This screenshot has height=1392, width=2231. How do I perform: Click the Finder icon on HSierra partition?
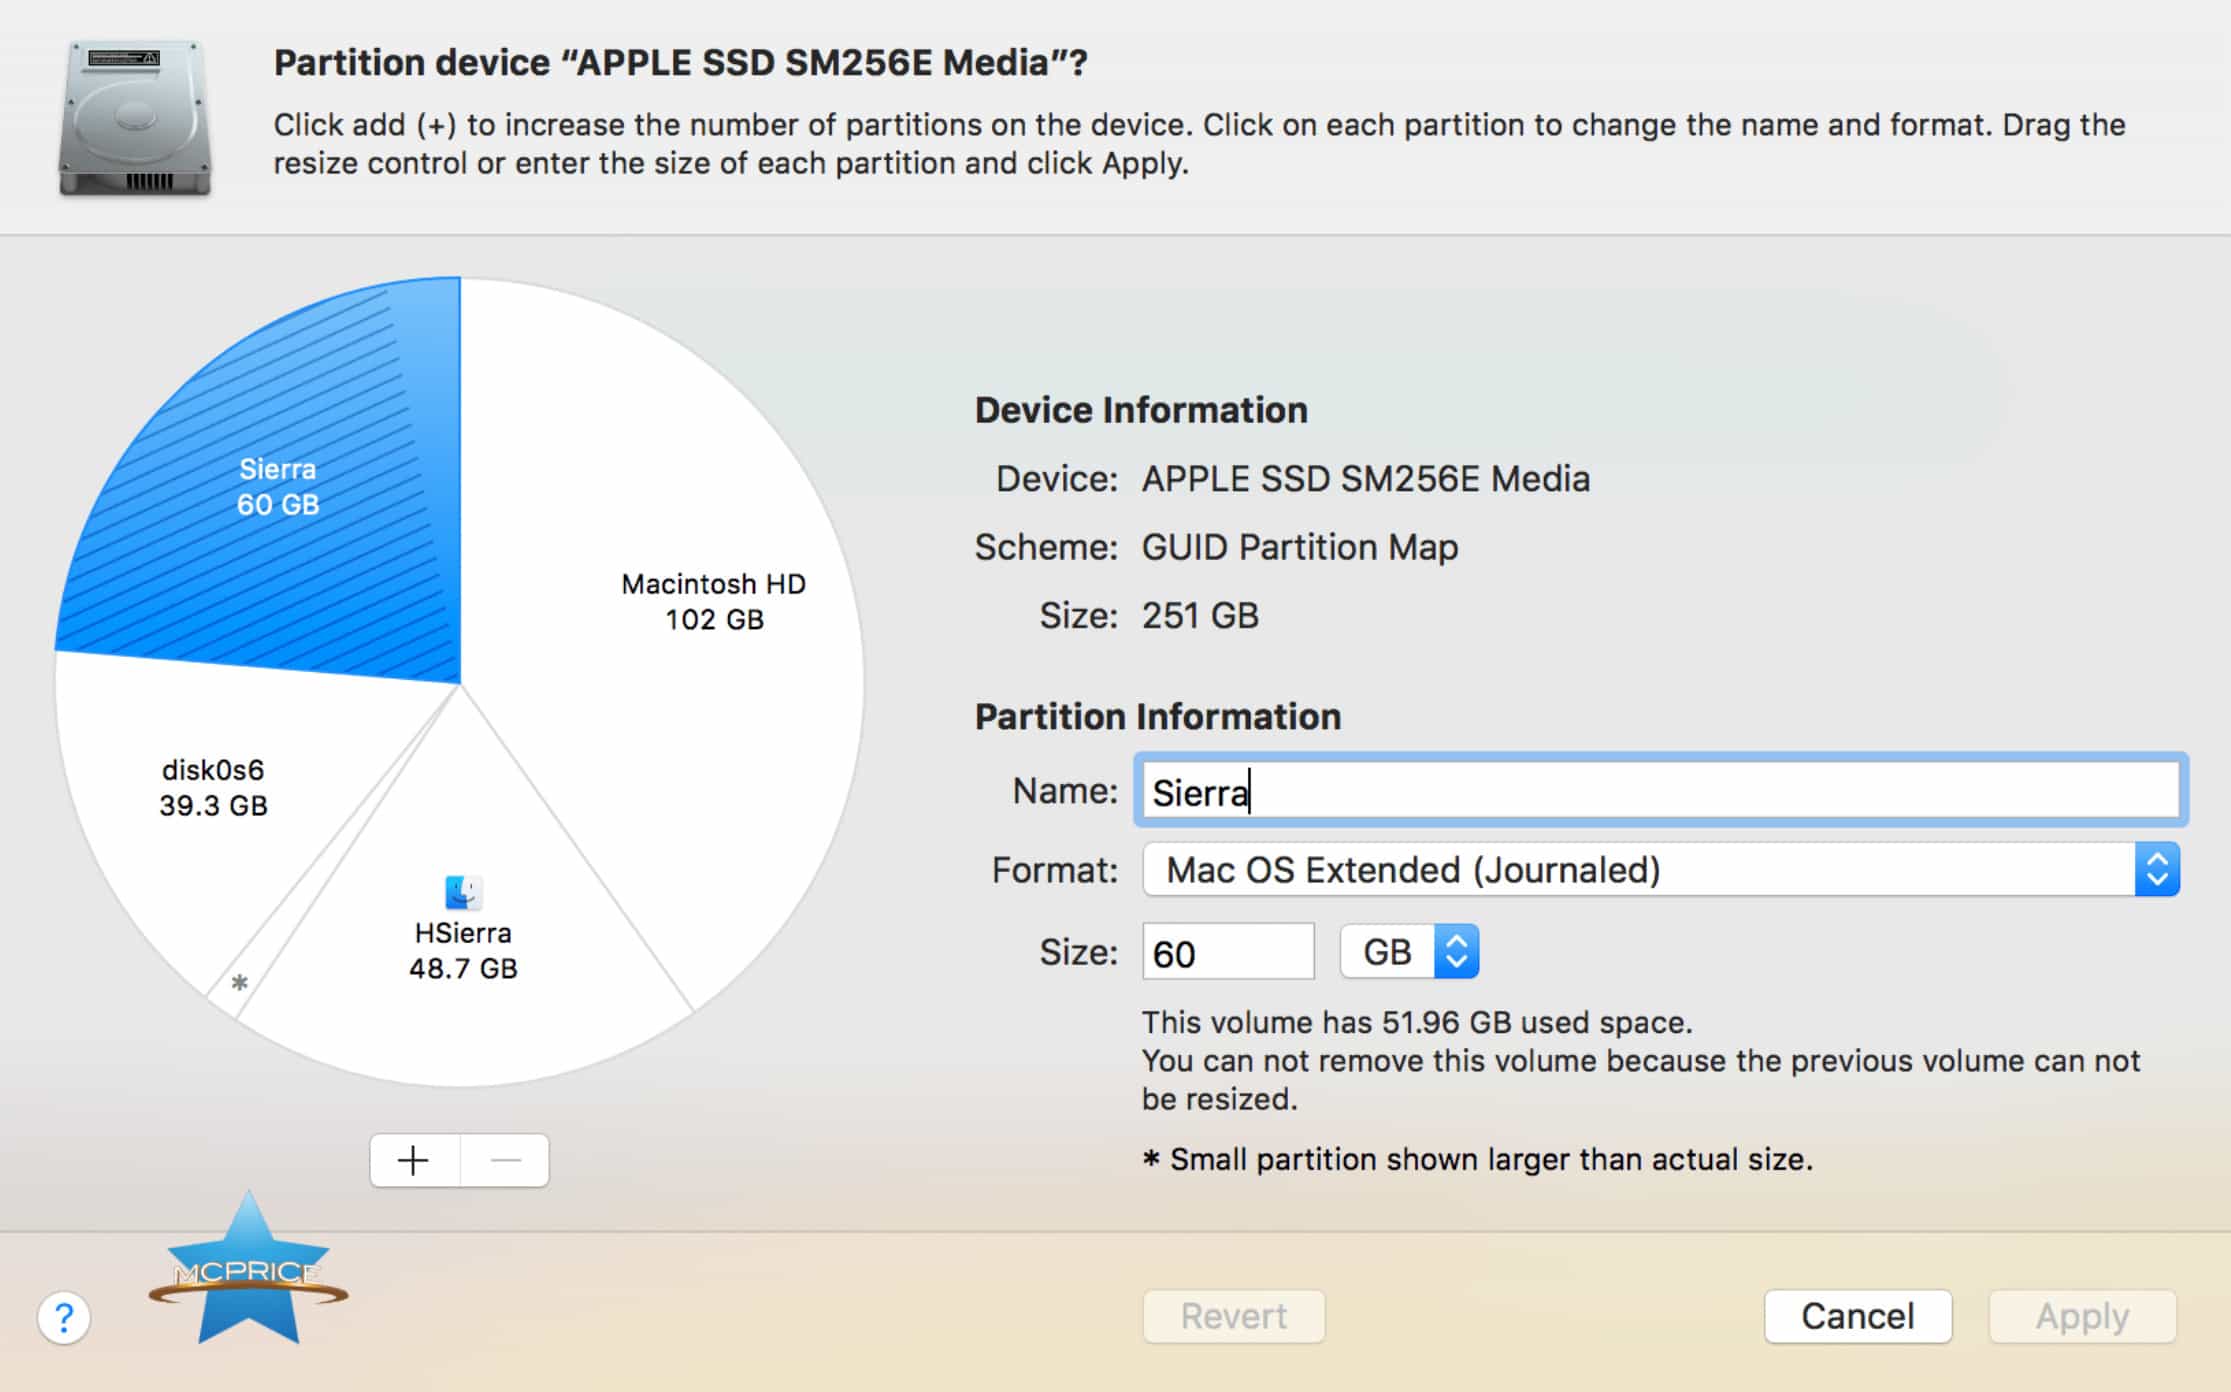463,892
